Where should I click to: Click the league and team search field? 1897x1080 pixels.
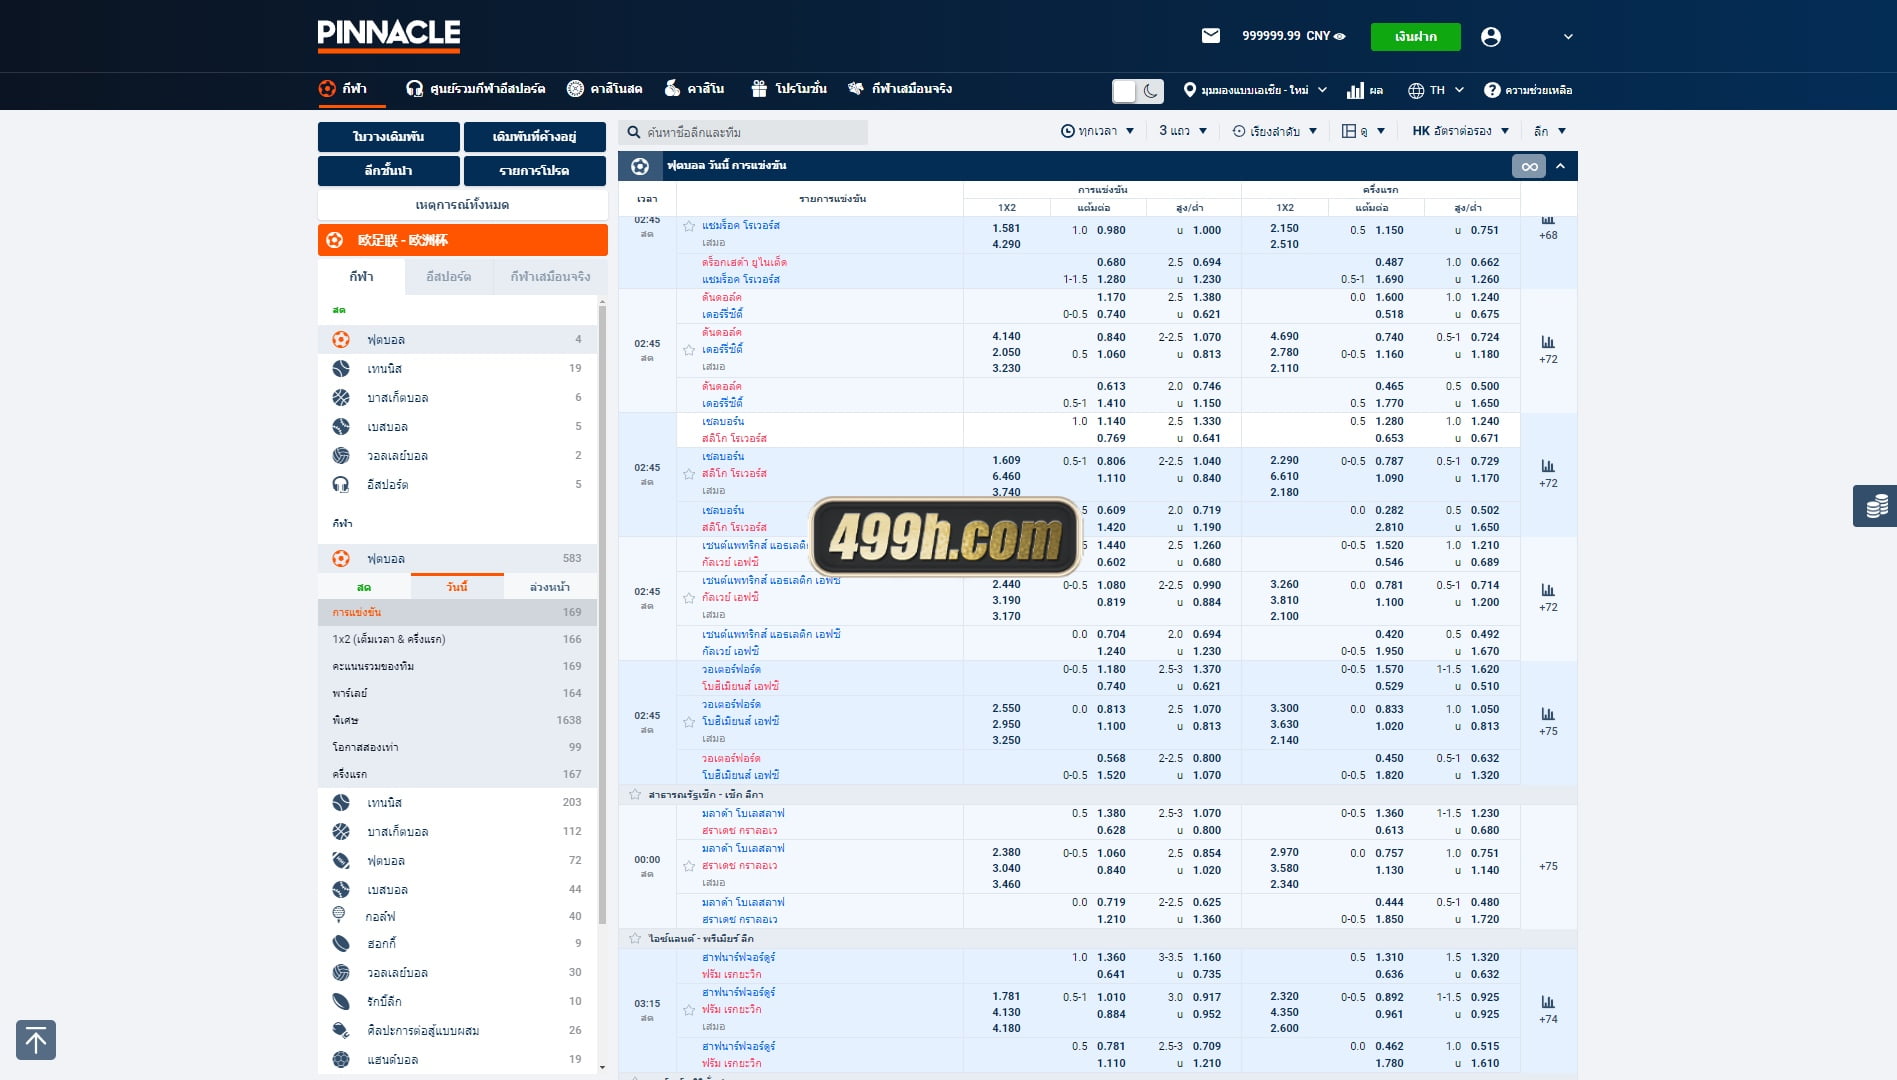tap(743, 132)
